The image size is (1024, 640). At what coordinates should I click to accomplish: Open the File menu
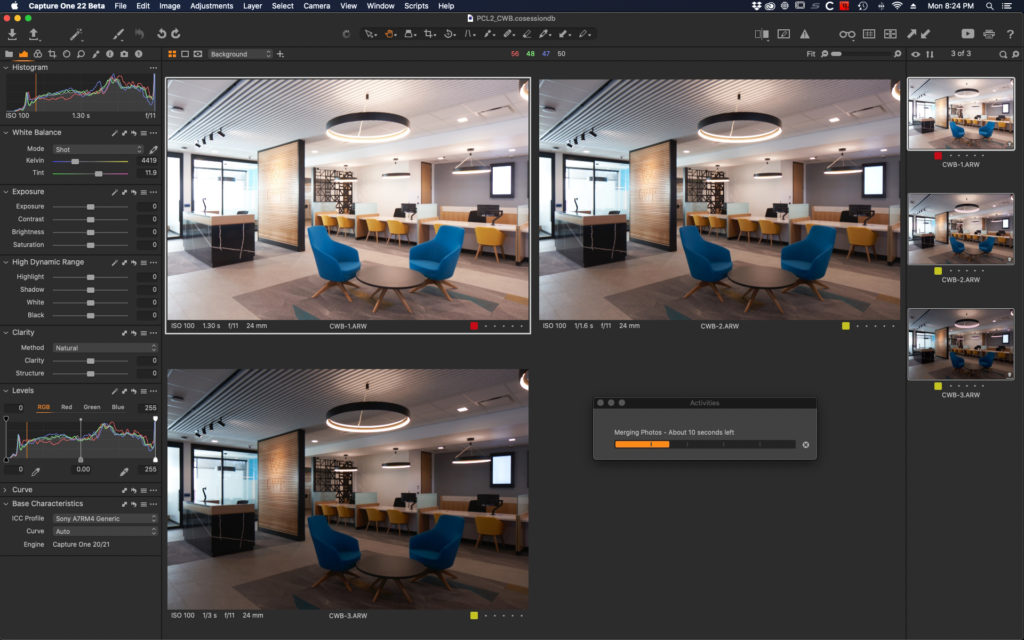point(121,6)
